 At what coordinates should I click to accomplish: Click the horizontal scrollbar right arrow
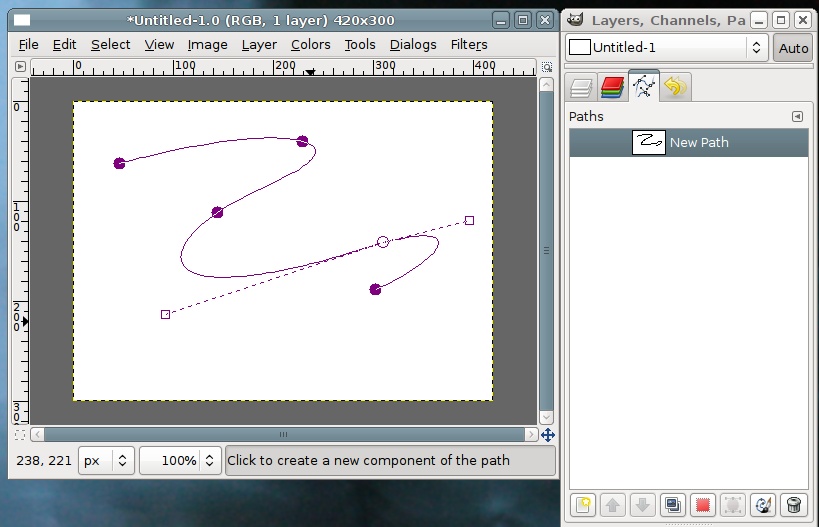(531, 435)
